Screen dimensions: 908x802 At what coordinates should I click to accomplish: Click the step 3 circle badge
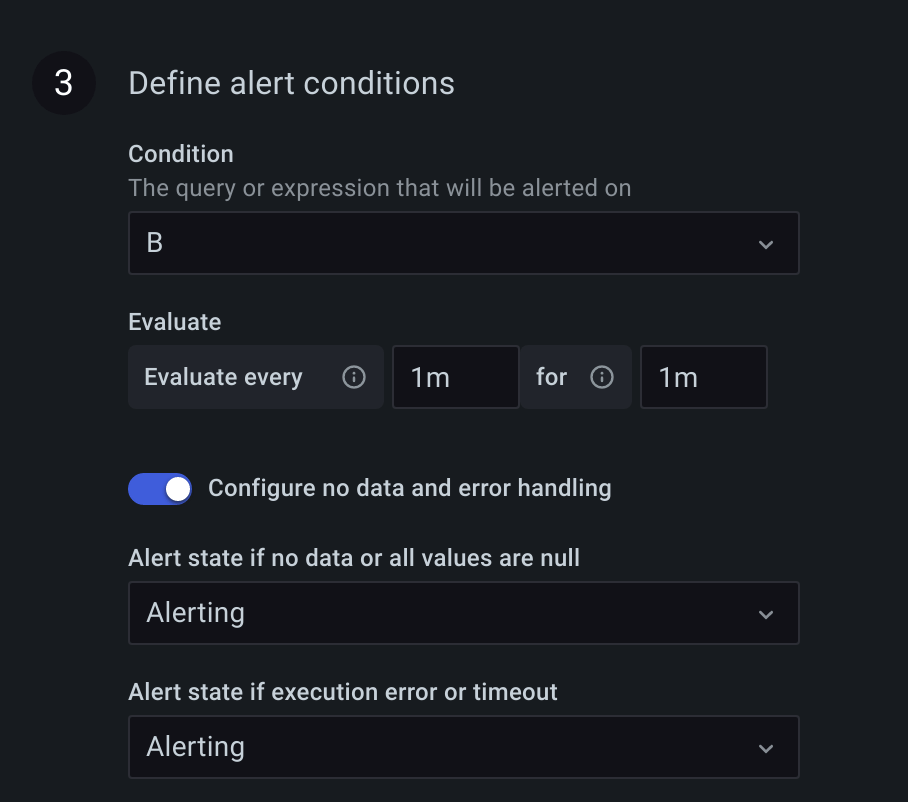63,83
